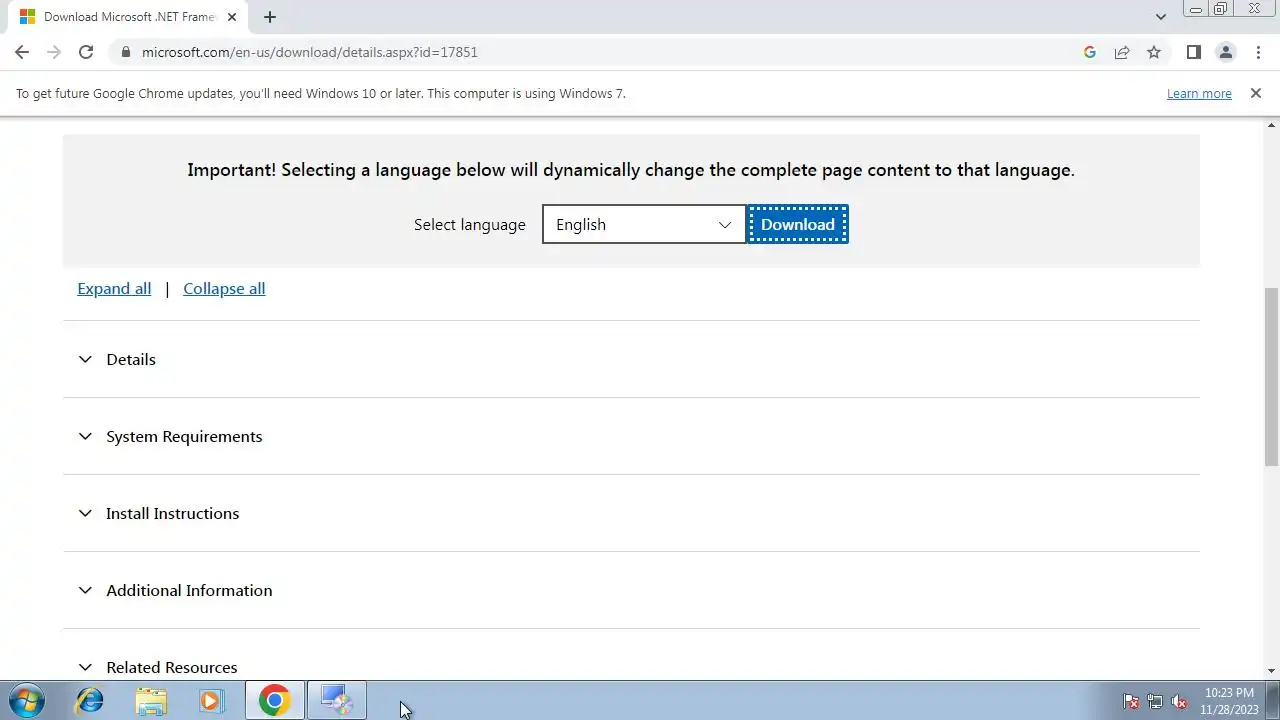Open the clock showing 10:23 PM
The height and width of the screenshot is (720, 1280).
point(1229,700)
